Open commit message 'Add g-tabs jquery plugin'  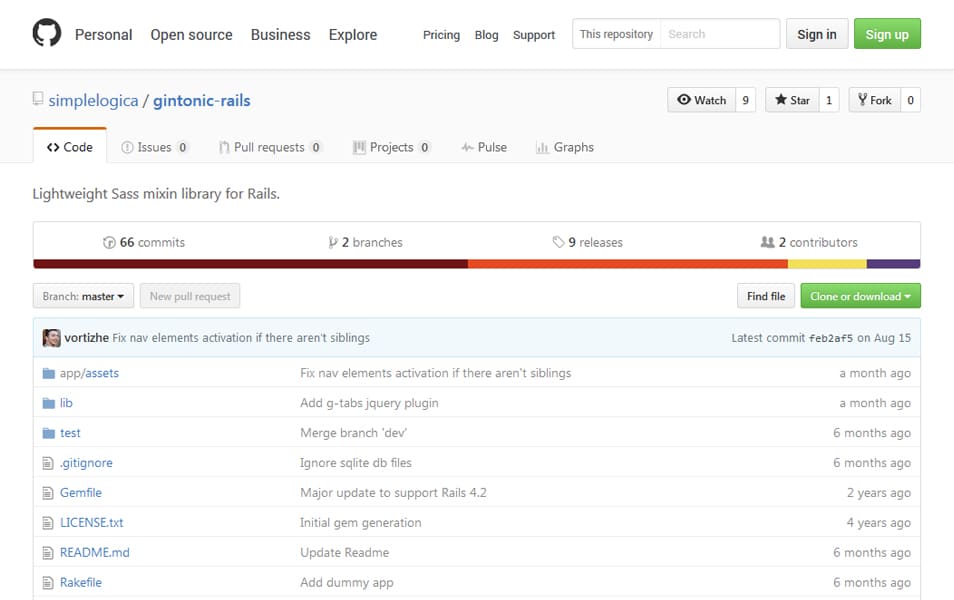[369, 403]
